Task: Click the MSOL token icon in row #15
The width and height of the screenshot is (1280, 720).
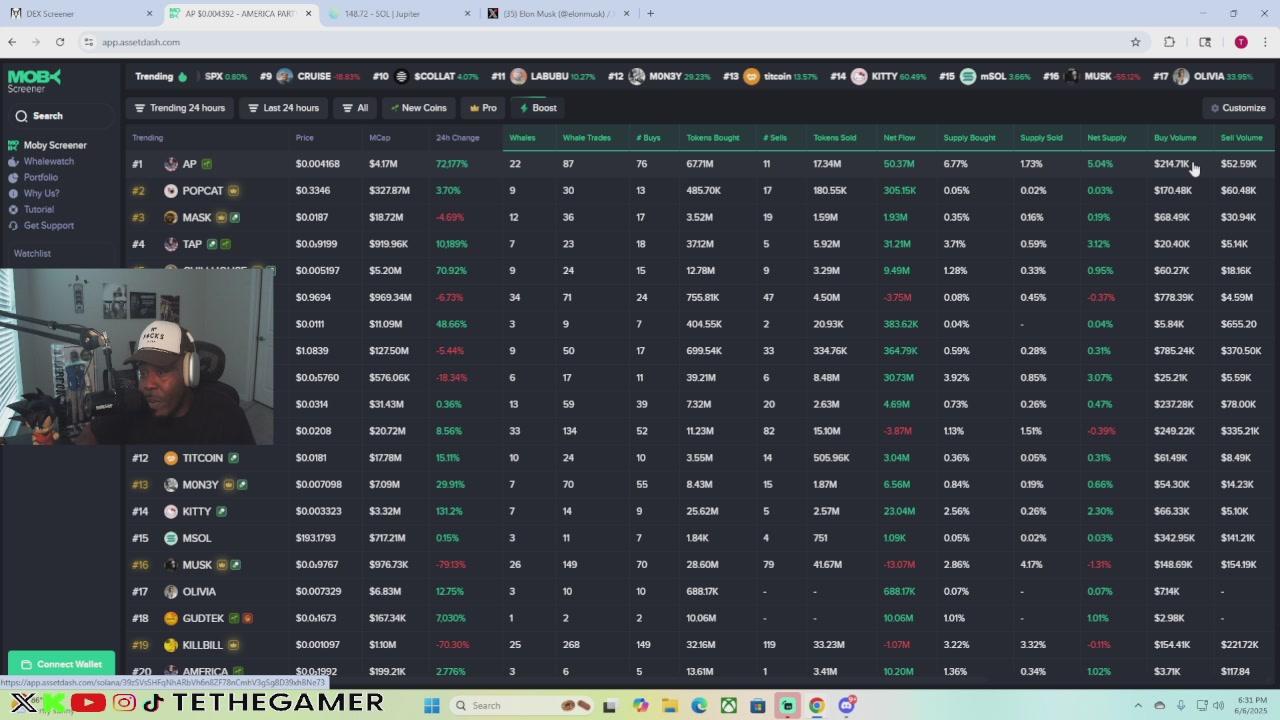Action: tap(171, 538)
